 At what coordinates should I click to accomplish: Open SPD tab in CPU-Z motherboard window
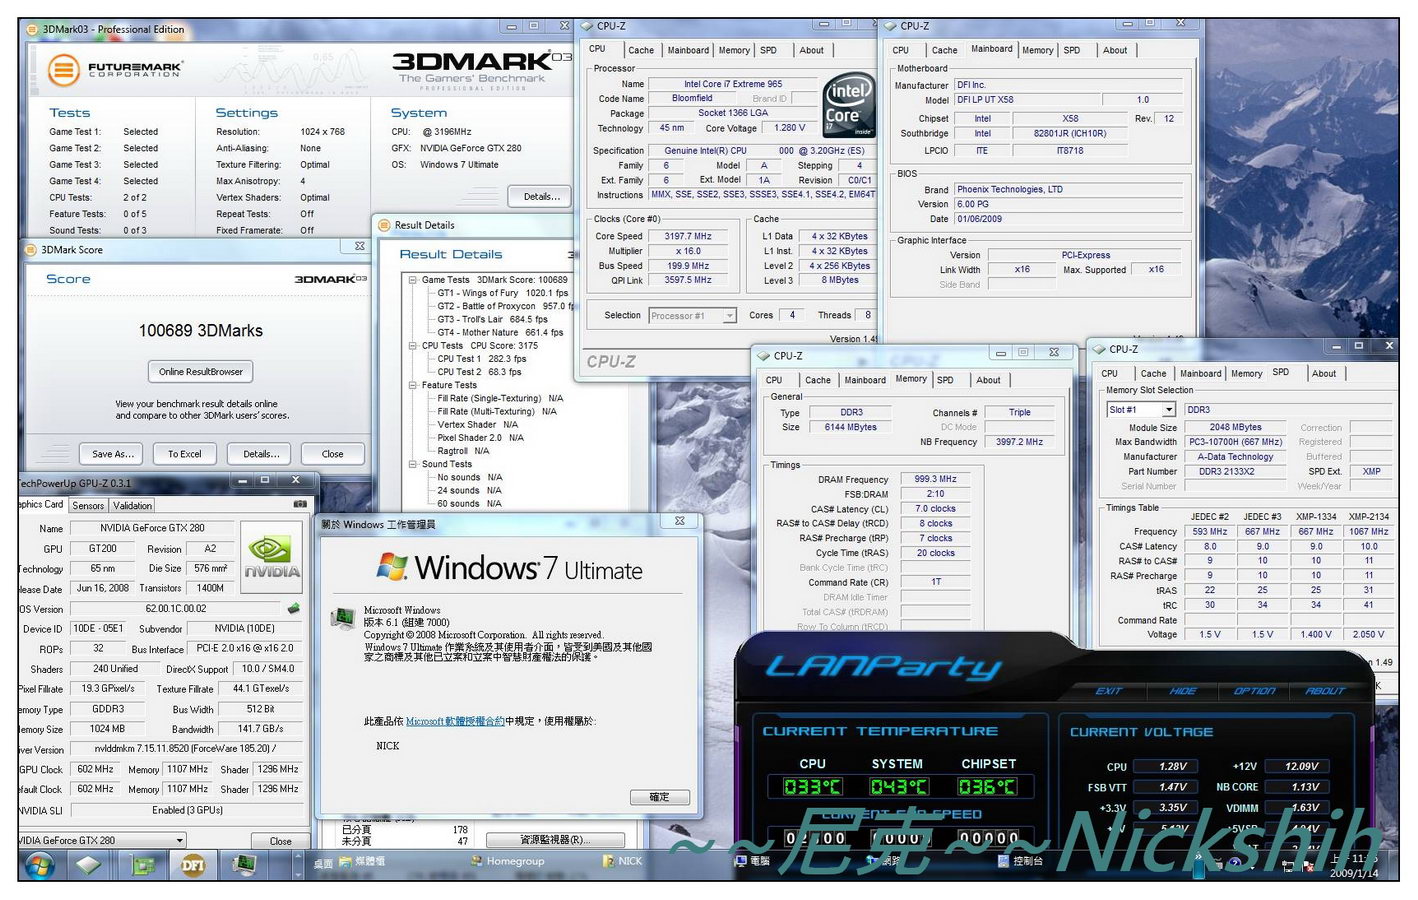(x=1072, y=50)
